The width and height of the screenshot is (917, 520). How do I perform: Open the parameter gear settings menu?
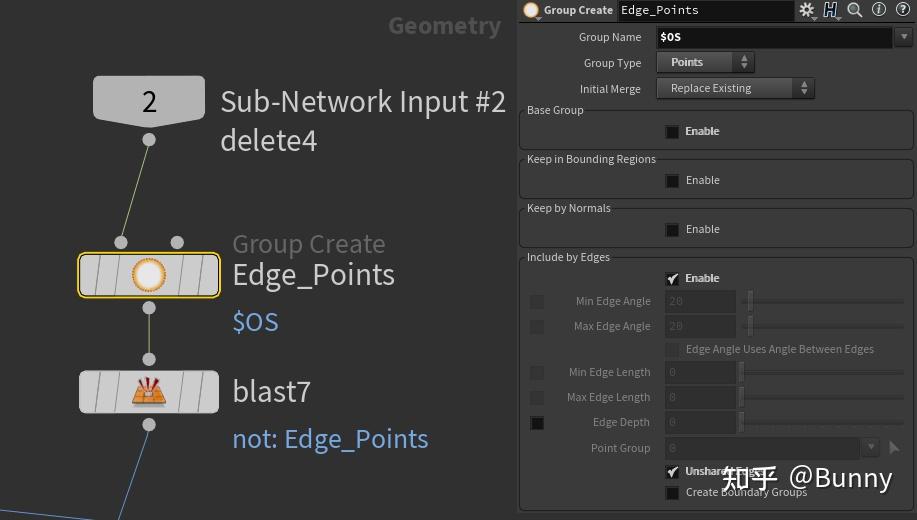[807, 10]
